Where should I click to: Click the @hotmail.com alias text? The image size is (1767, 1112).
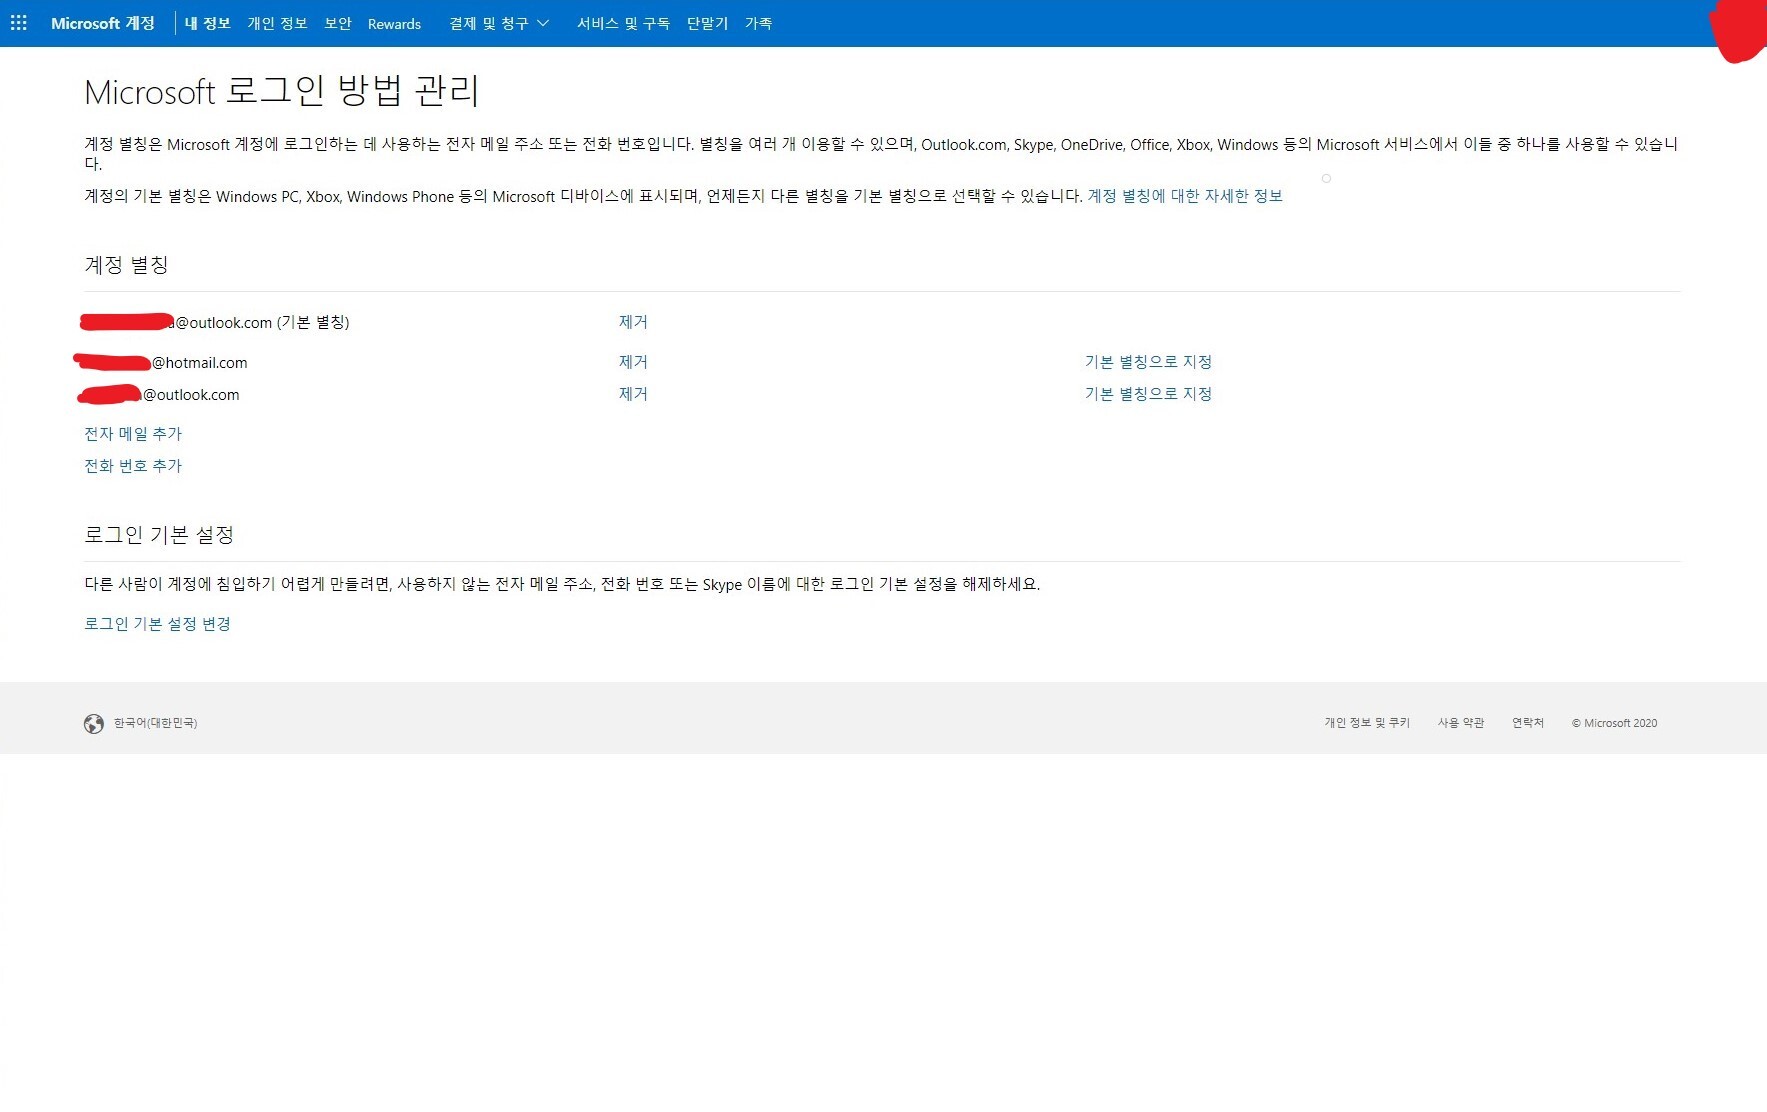pyautogui.click(x=199, y=363)
